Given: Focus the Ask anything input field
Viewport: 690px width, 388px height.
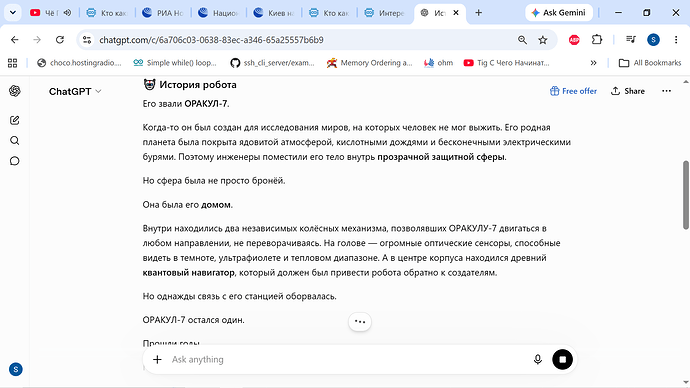Looking at the screenshot, I should (x=348, y=359).
